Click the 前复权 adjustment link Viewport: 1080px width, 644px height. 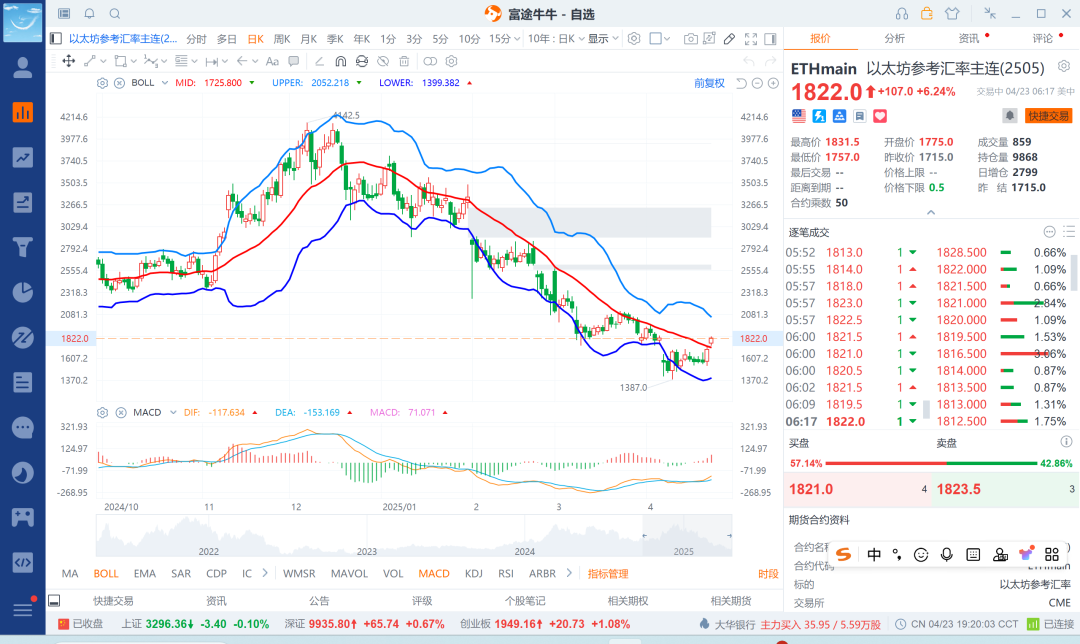tap(709, 83)
